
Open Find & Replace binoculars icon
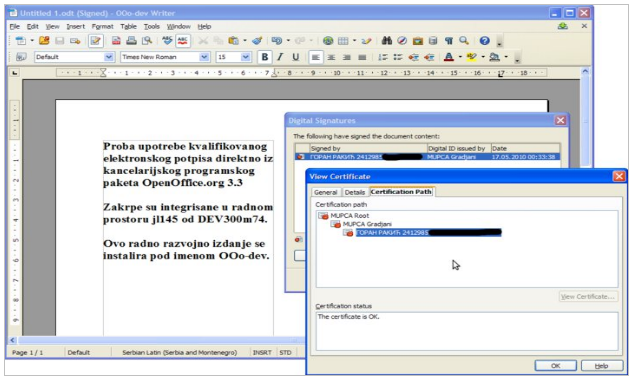(x=387, y=41)
